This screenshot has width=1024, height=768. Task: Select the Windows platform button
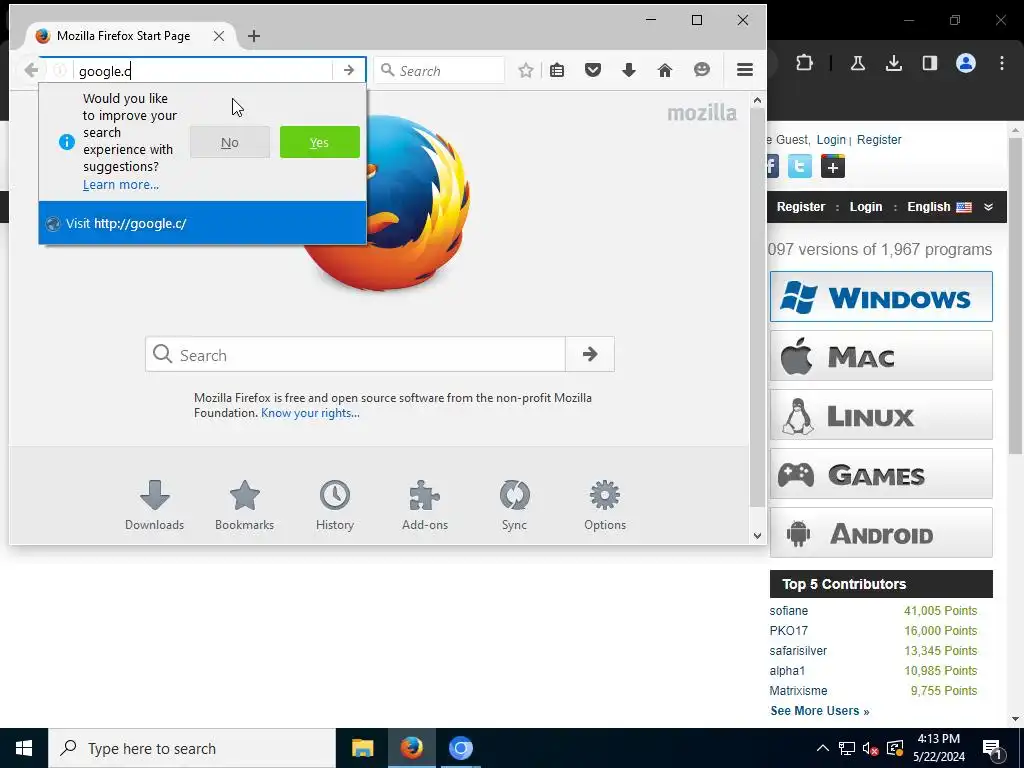(x=881, y=296)
